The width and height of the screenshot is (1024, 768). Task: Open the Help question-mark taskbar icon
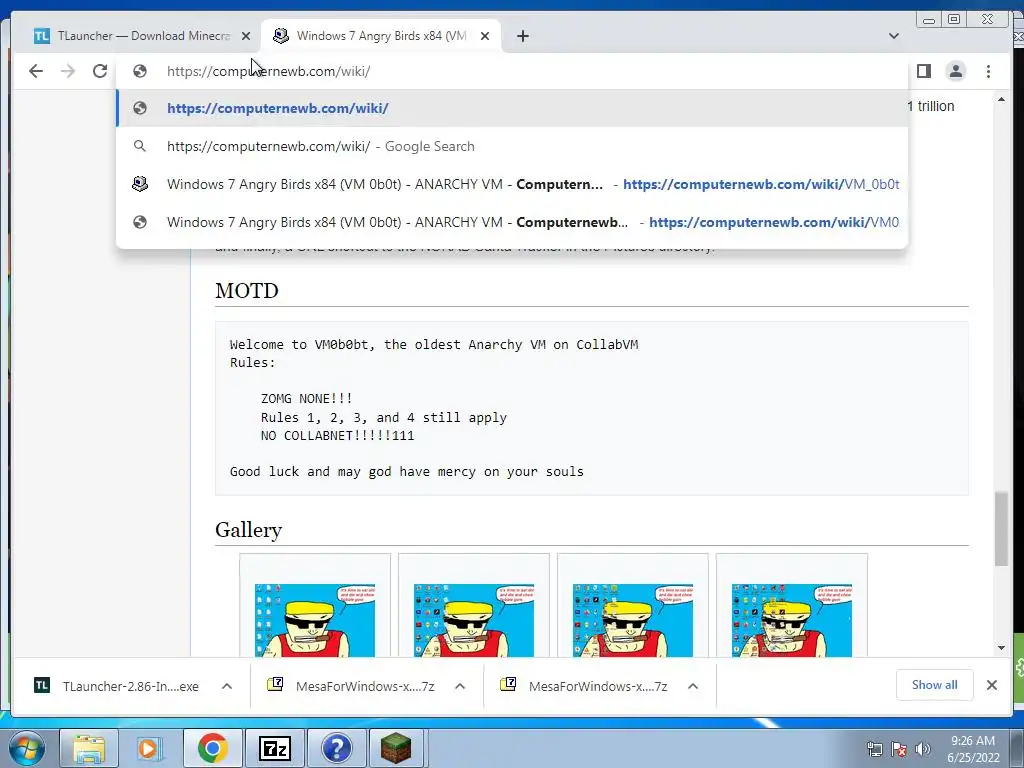tap(336, 748)
